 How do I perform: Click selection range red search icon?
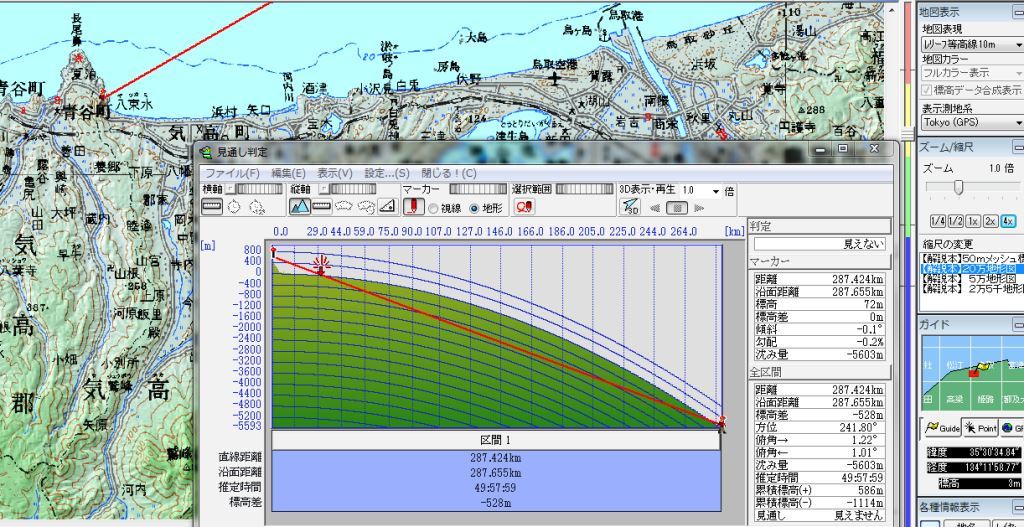[x=524, y=206]
